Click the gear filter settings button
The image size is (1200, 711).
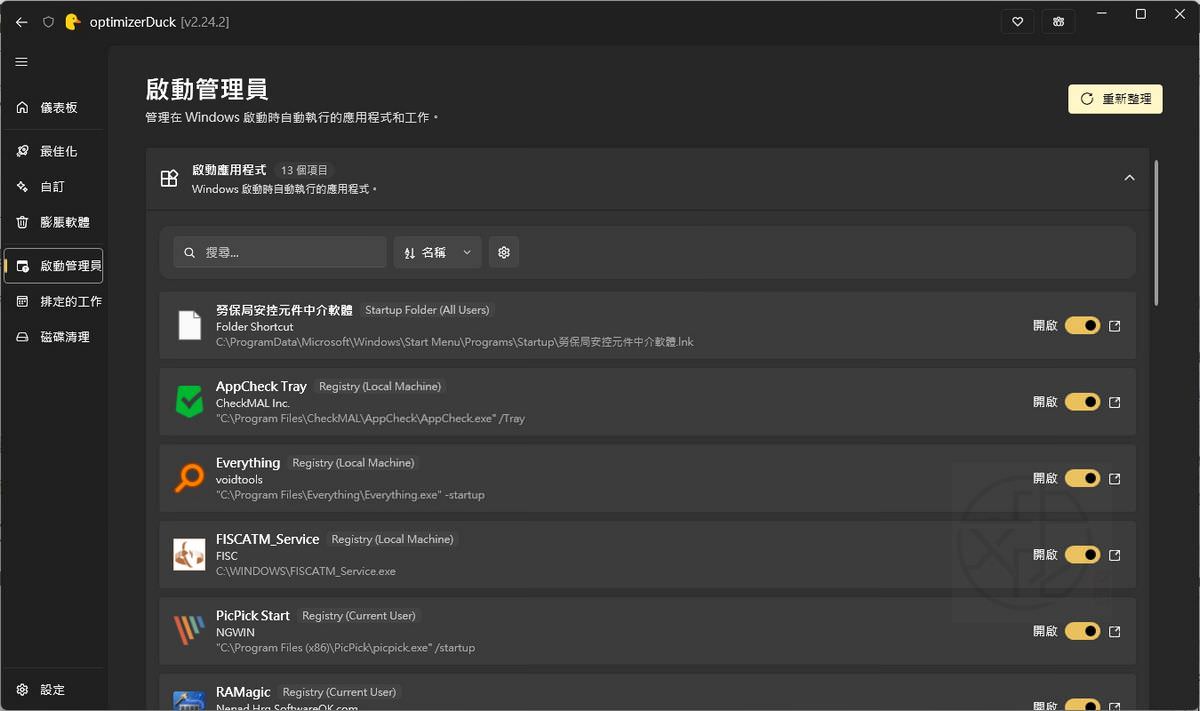504,253
